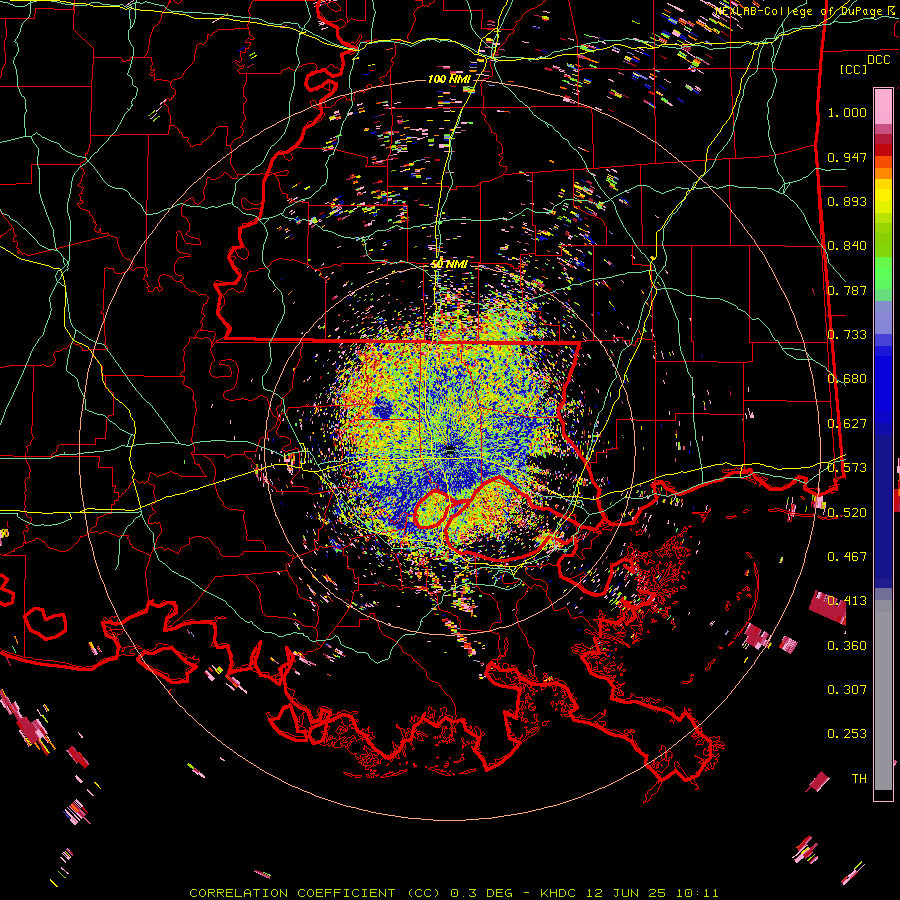This screenshot has width=900, height=900.
Task: Select the 0.627 scale value
Action: (x=847, y=424)
